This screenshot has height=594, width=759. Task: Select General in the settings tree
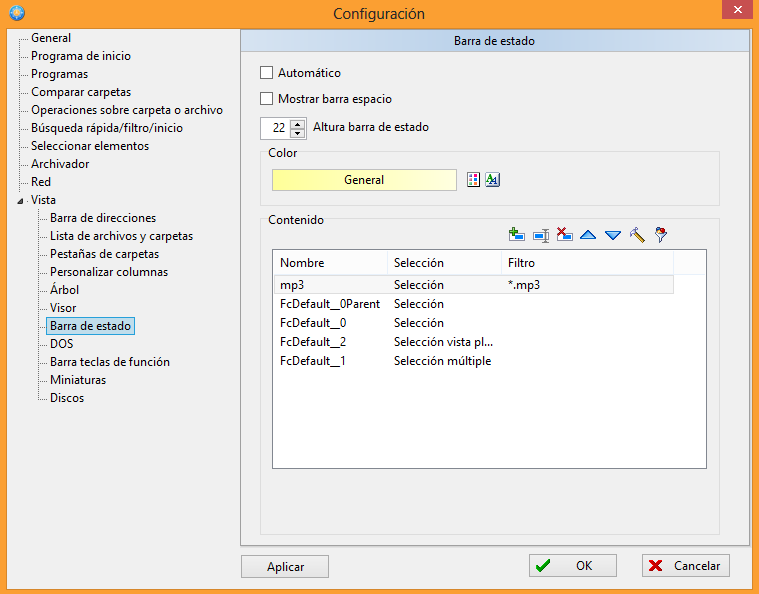point(51,38)
